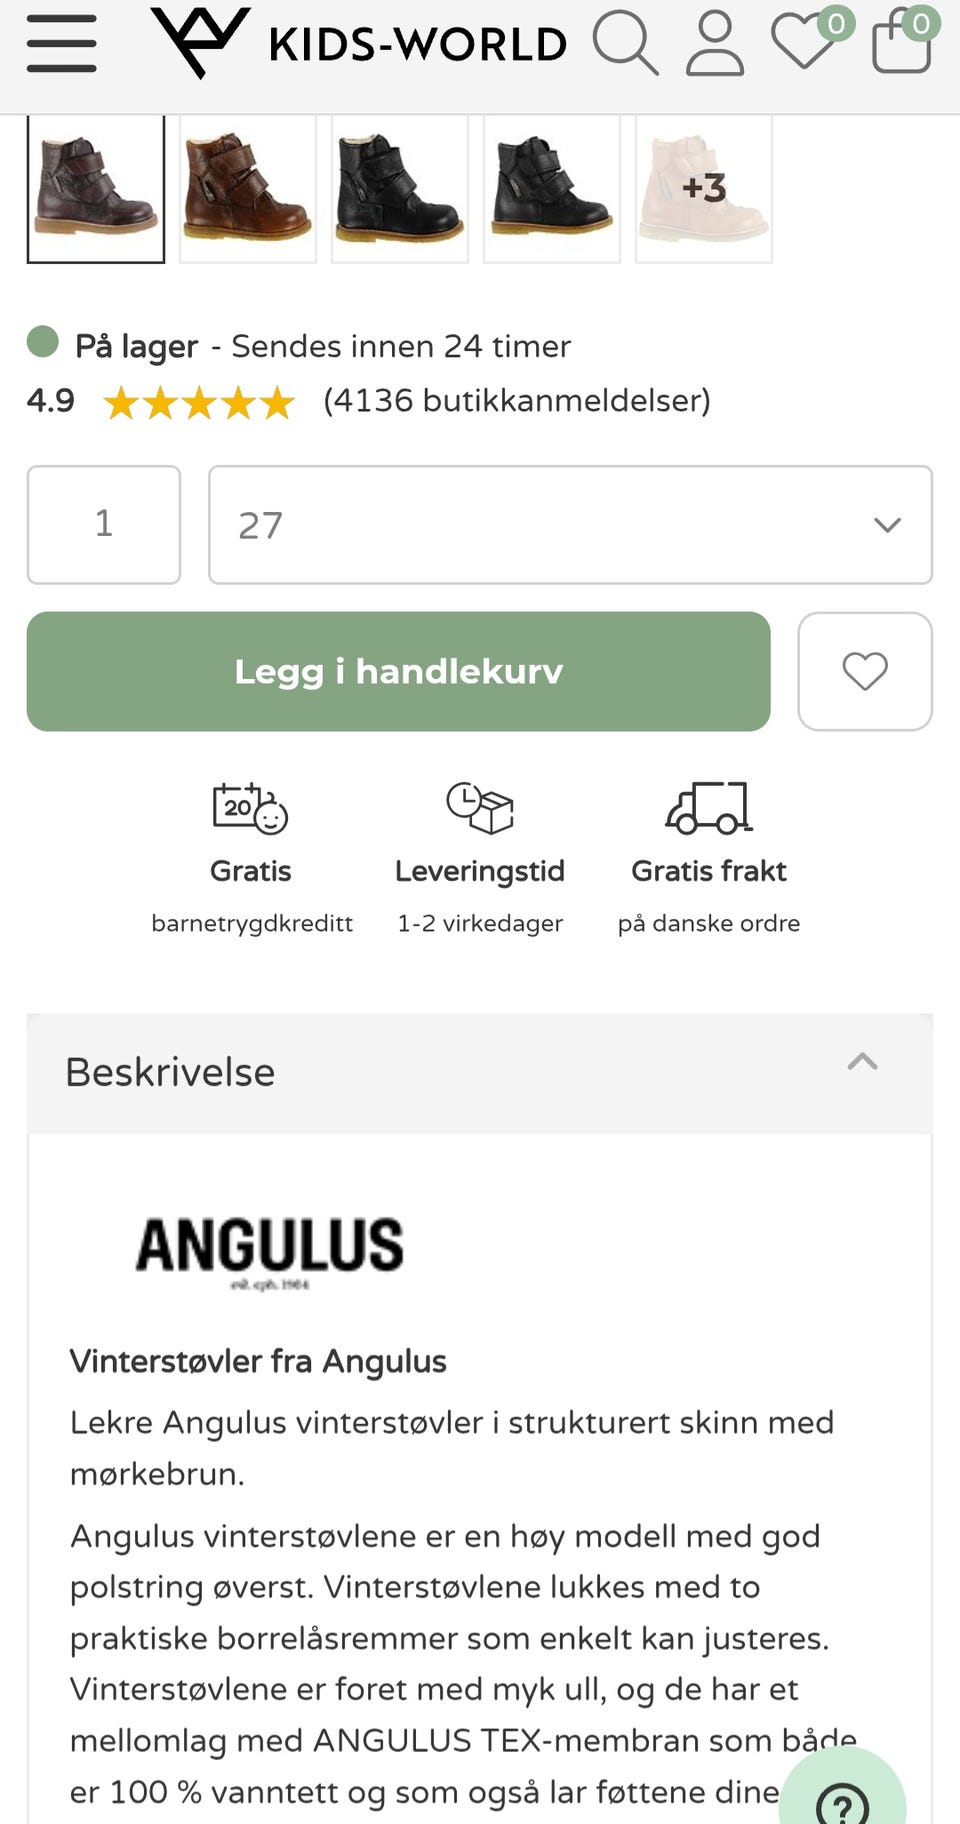Open the hamburger navigation menu
This screenshot has width=960, height=1824.
[61, 42]
